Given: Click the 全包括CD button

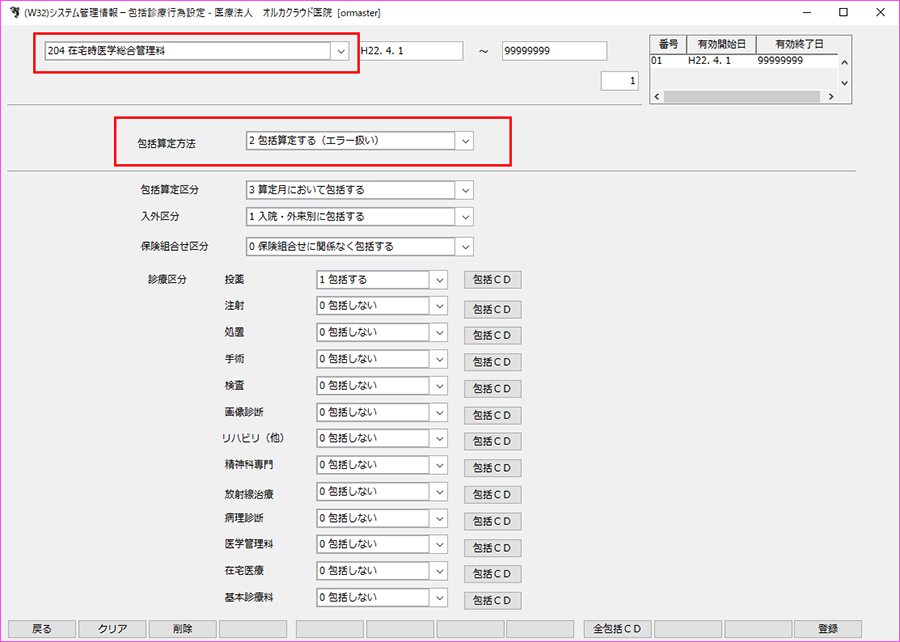Looking at the screenshot, I should click(617, 629).
